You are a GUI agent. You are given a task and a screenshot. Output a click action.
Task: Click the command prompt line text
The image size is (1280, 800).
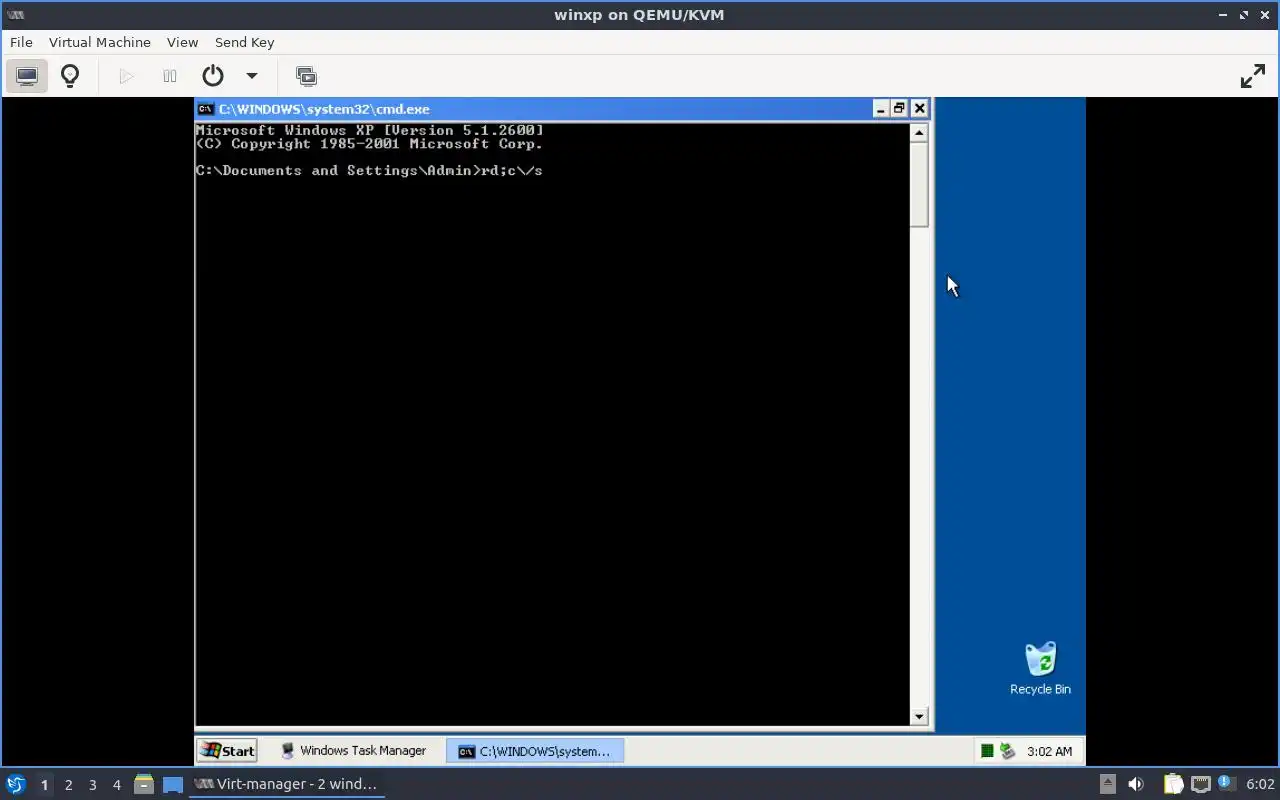369,171
